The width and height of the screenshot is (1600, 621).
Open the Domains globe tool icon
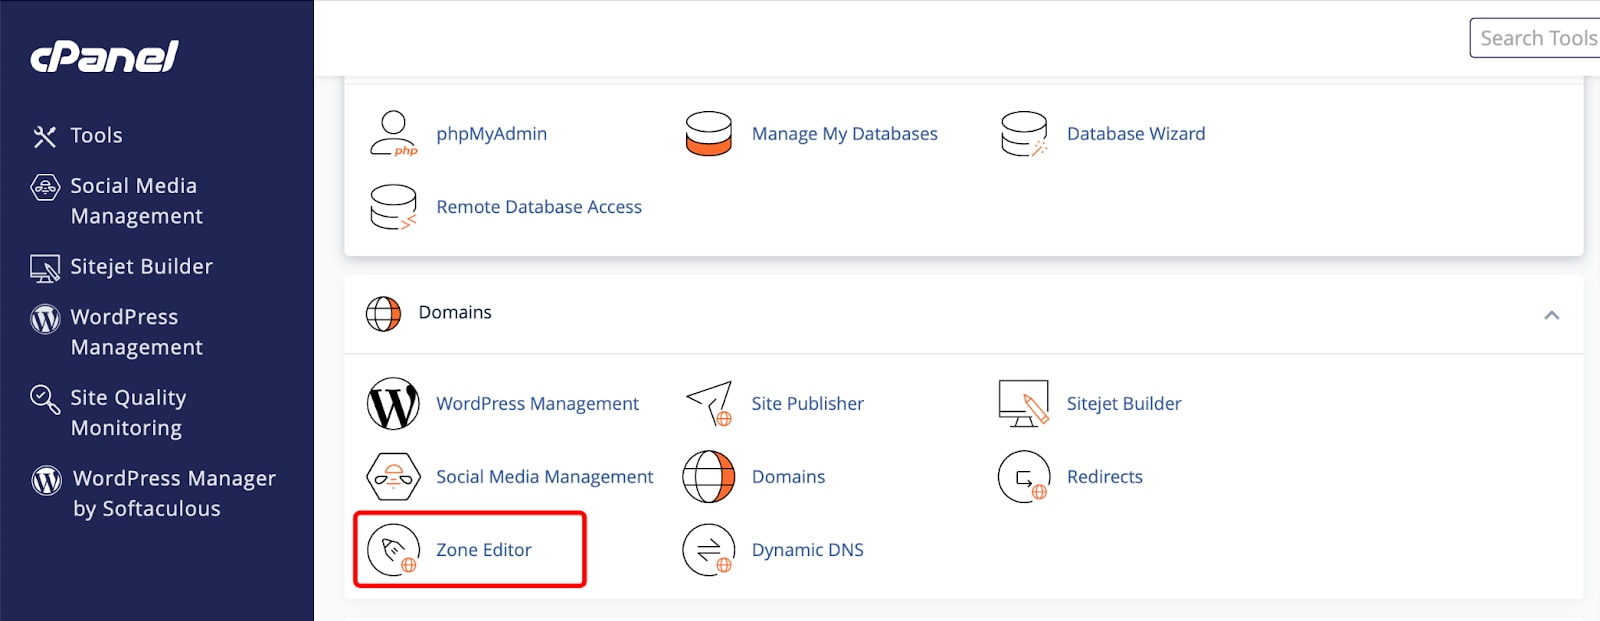[708, 477]
